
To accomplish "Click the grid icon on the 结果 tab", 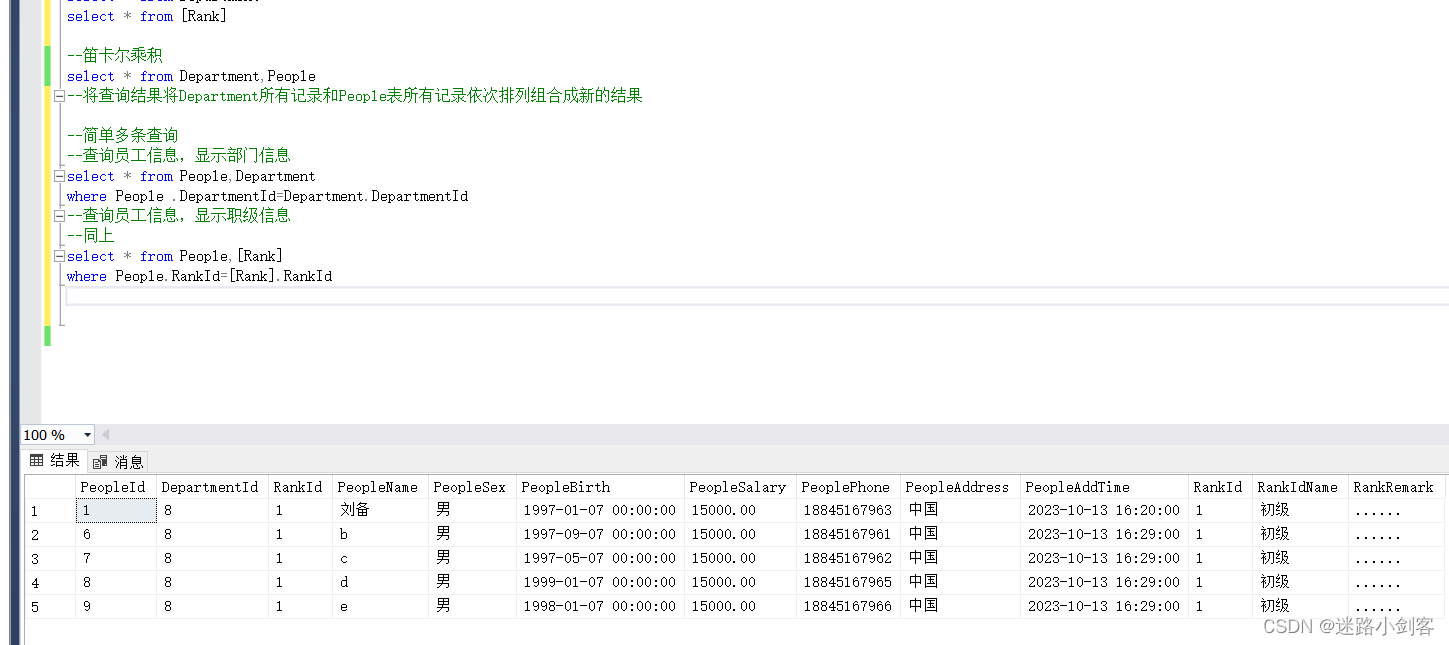I will click(36, 461).
